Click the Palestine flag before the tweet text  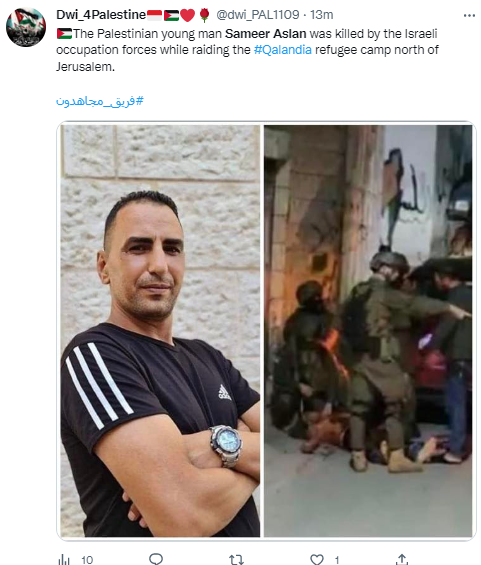click(64, 34)
